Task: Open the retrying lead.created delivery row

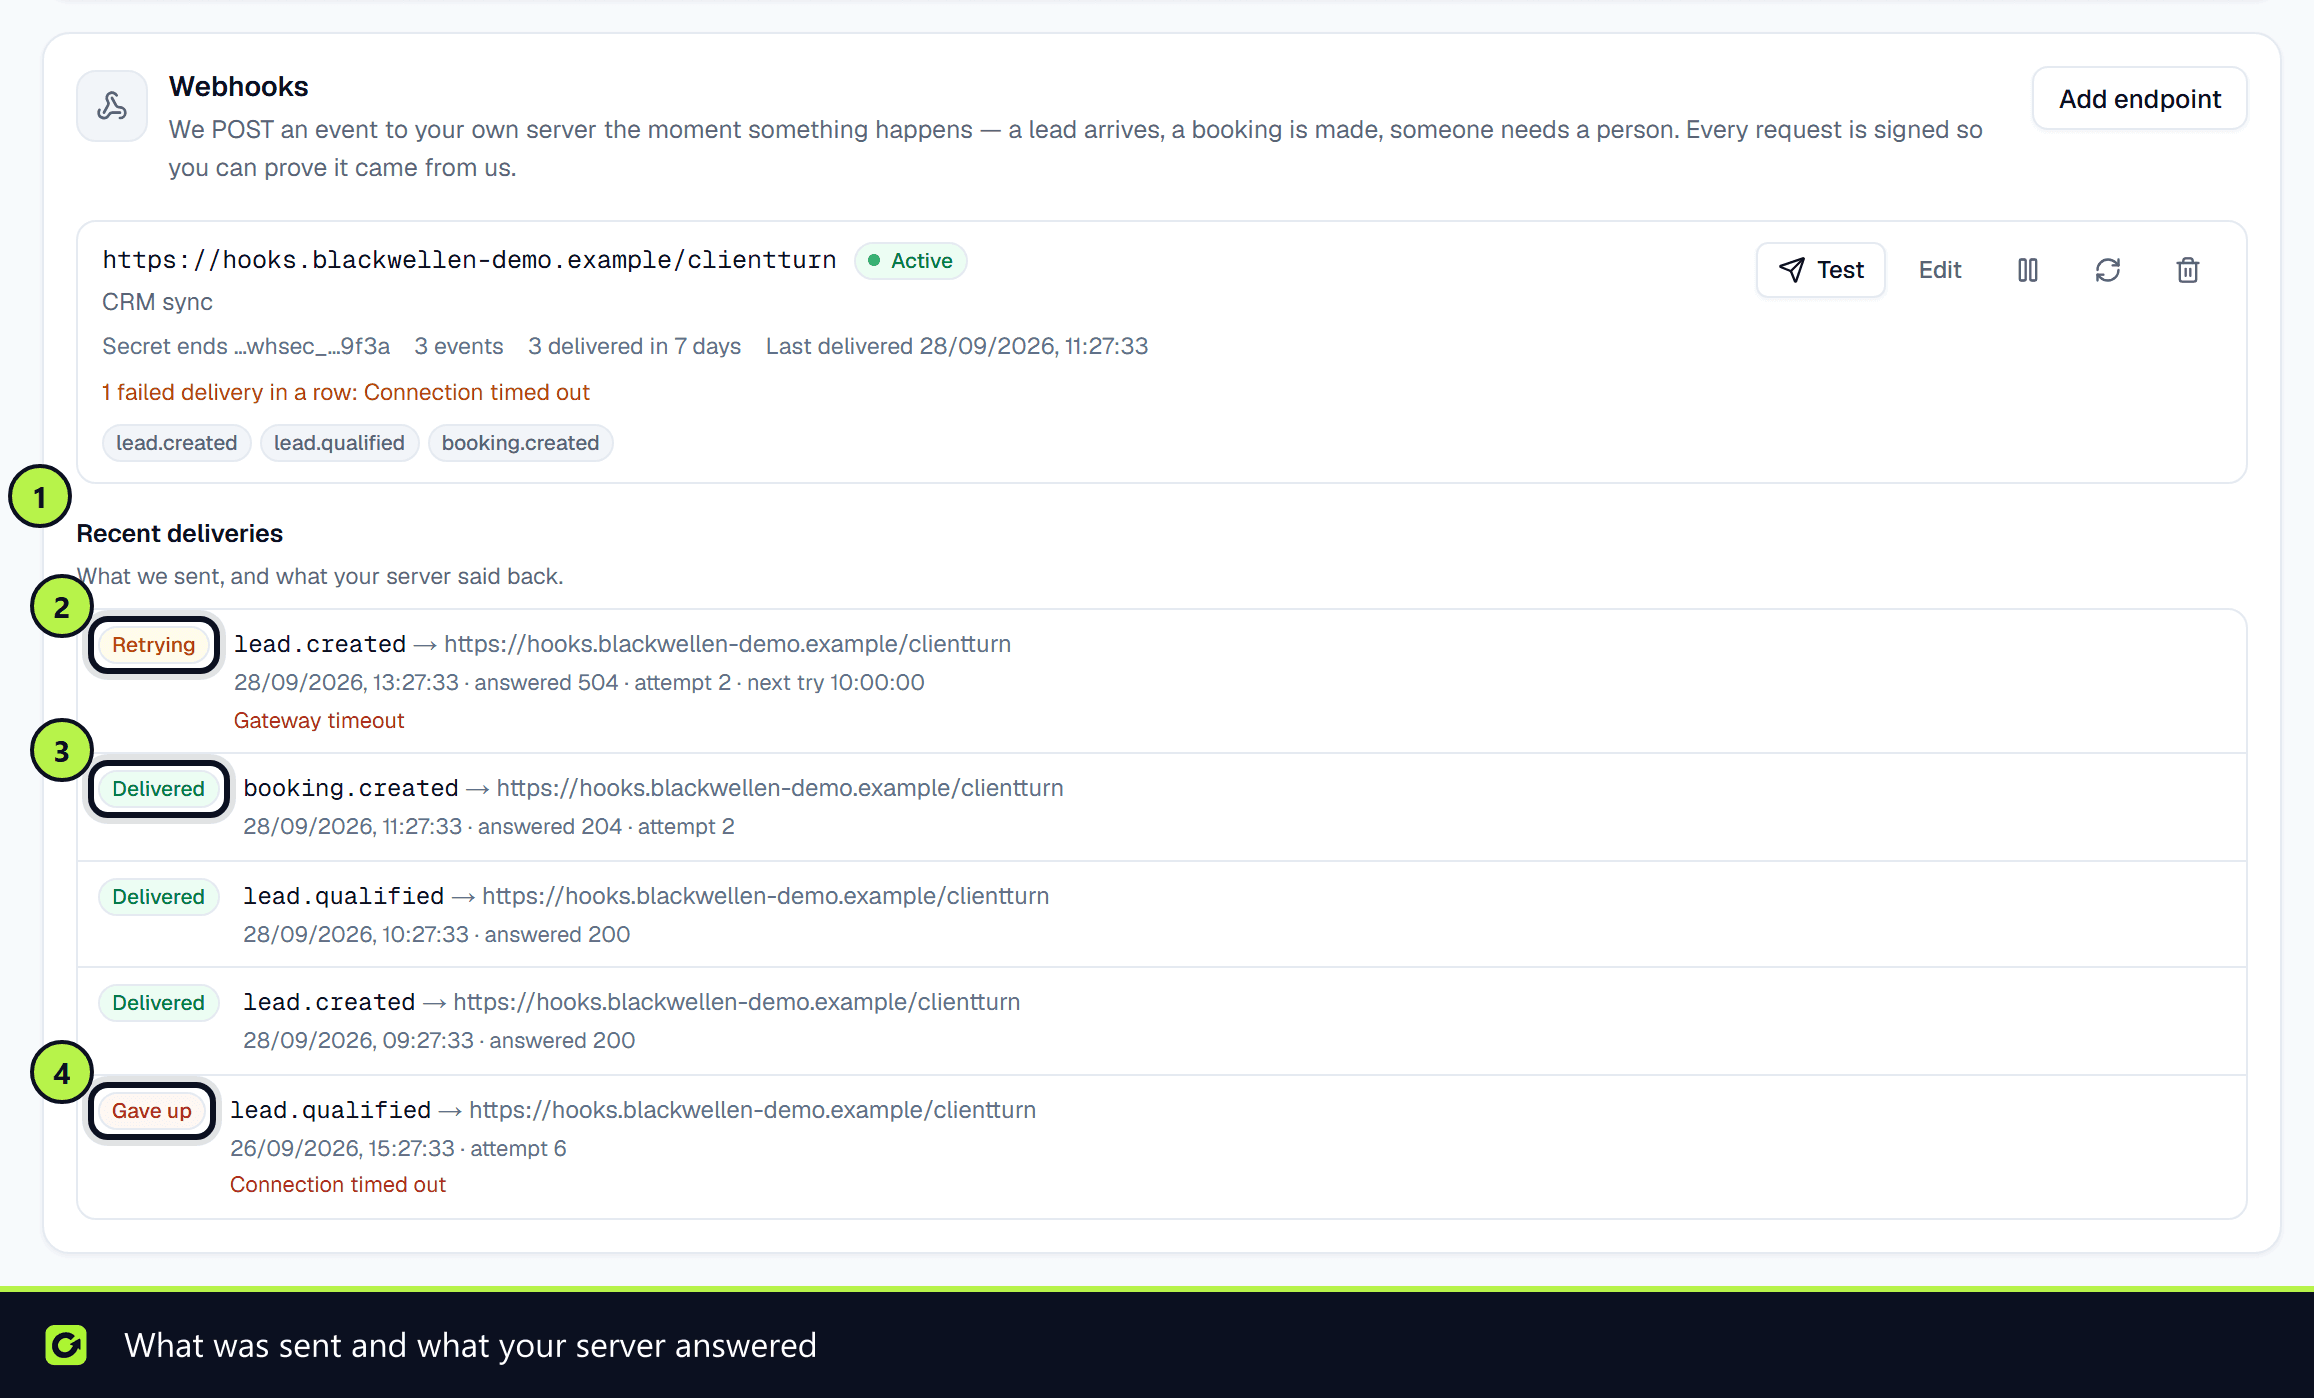Action: click(x=1162, y=682)
